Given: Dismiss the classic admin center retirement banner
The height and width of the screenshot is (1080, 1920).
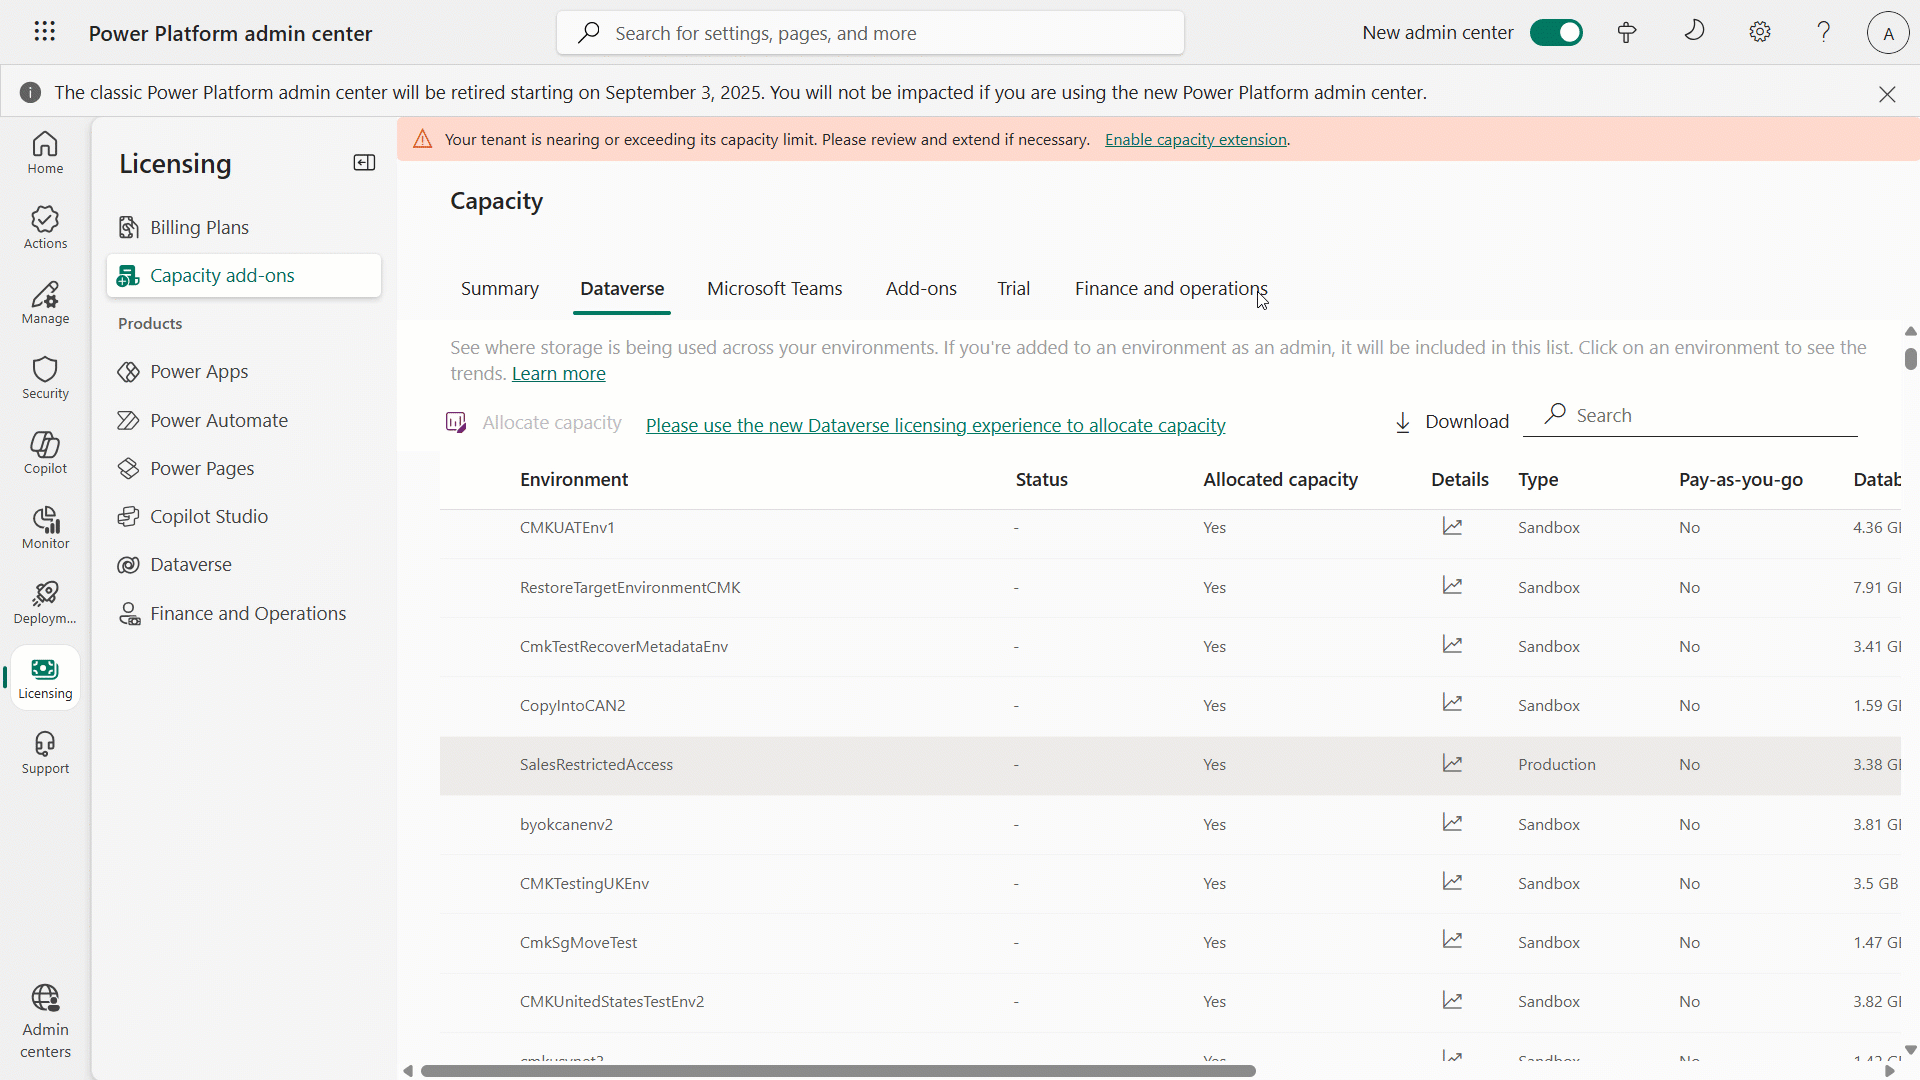Looking at the screenshot, I should coord(1887,94).
